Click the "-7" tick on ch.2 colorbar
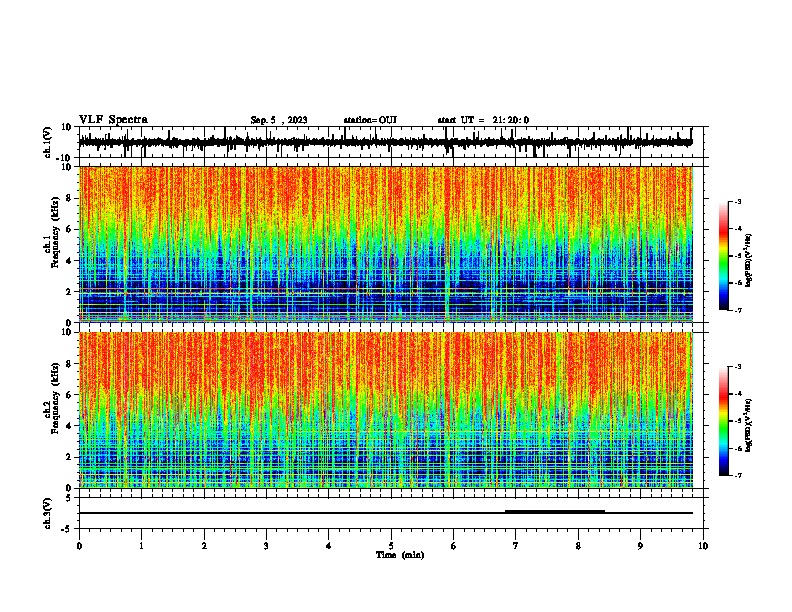 coord(737,475)
